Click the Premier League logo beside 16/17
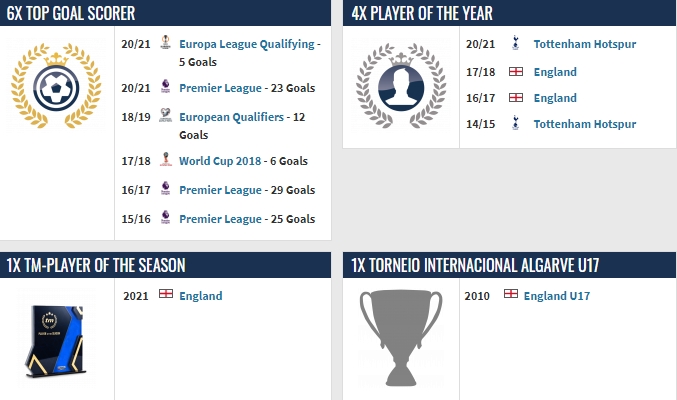 (165, 188)
